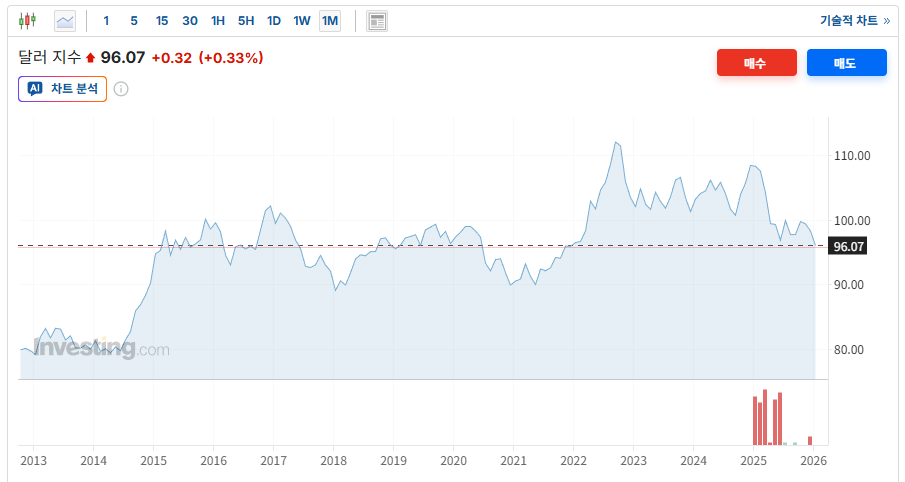Switch to 1D interval
Screen dimensions: 905x482
274,21
